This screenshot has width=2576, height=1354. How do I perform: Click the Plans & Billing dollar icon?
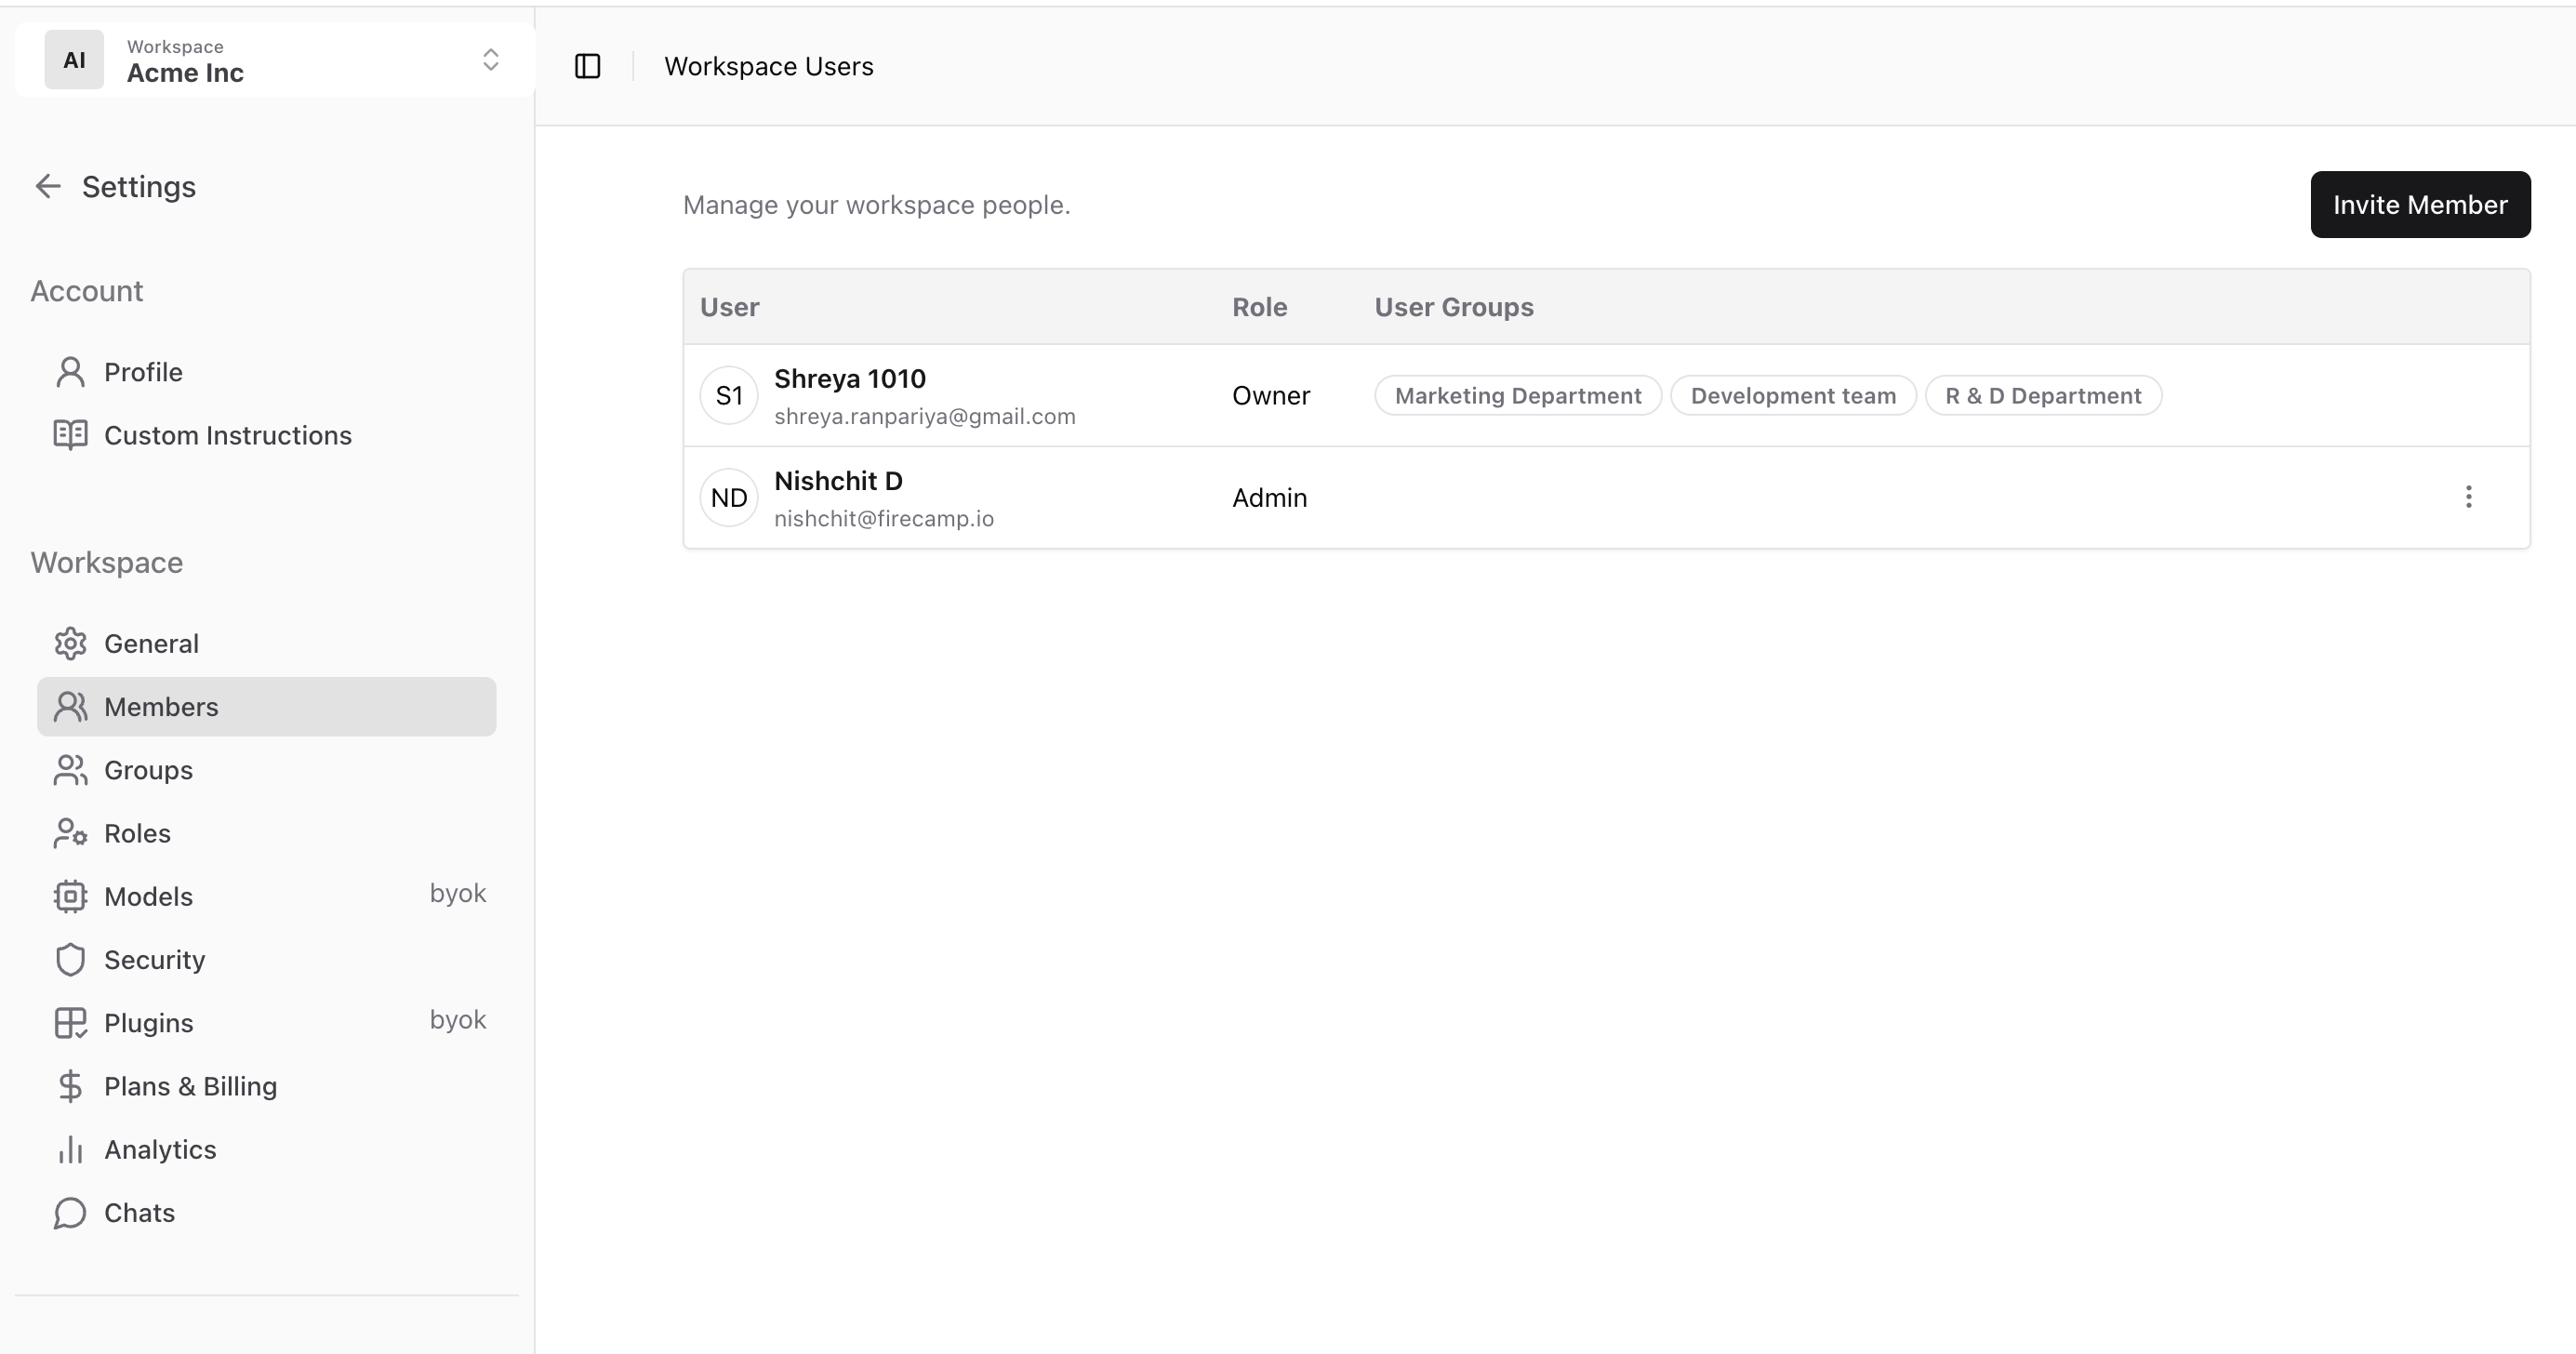point(70,1086)
